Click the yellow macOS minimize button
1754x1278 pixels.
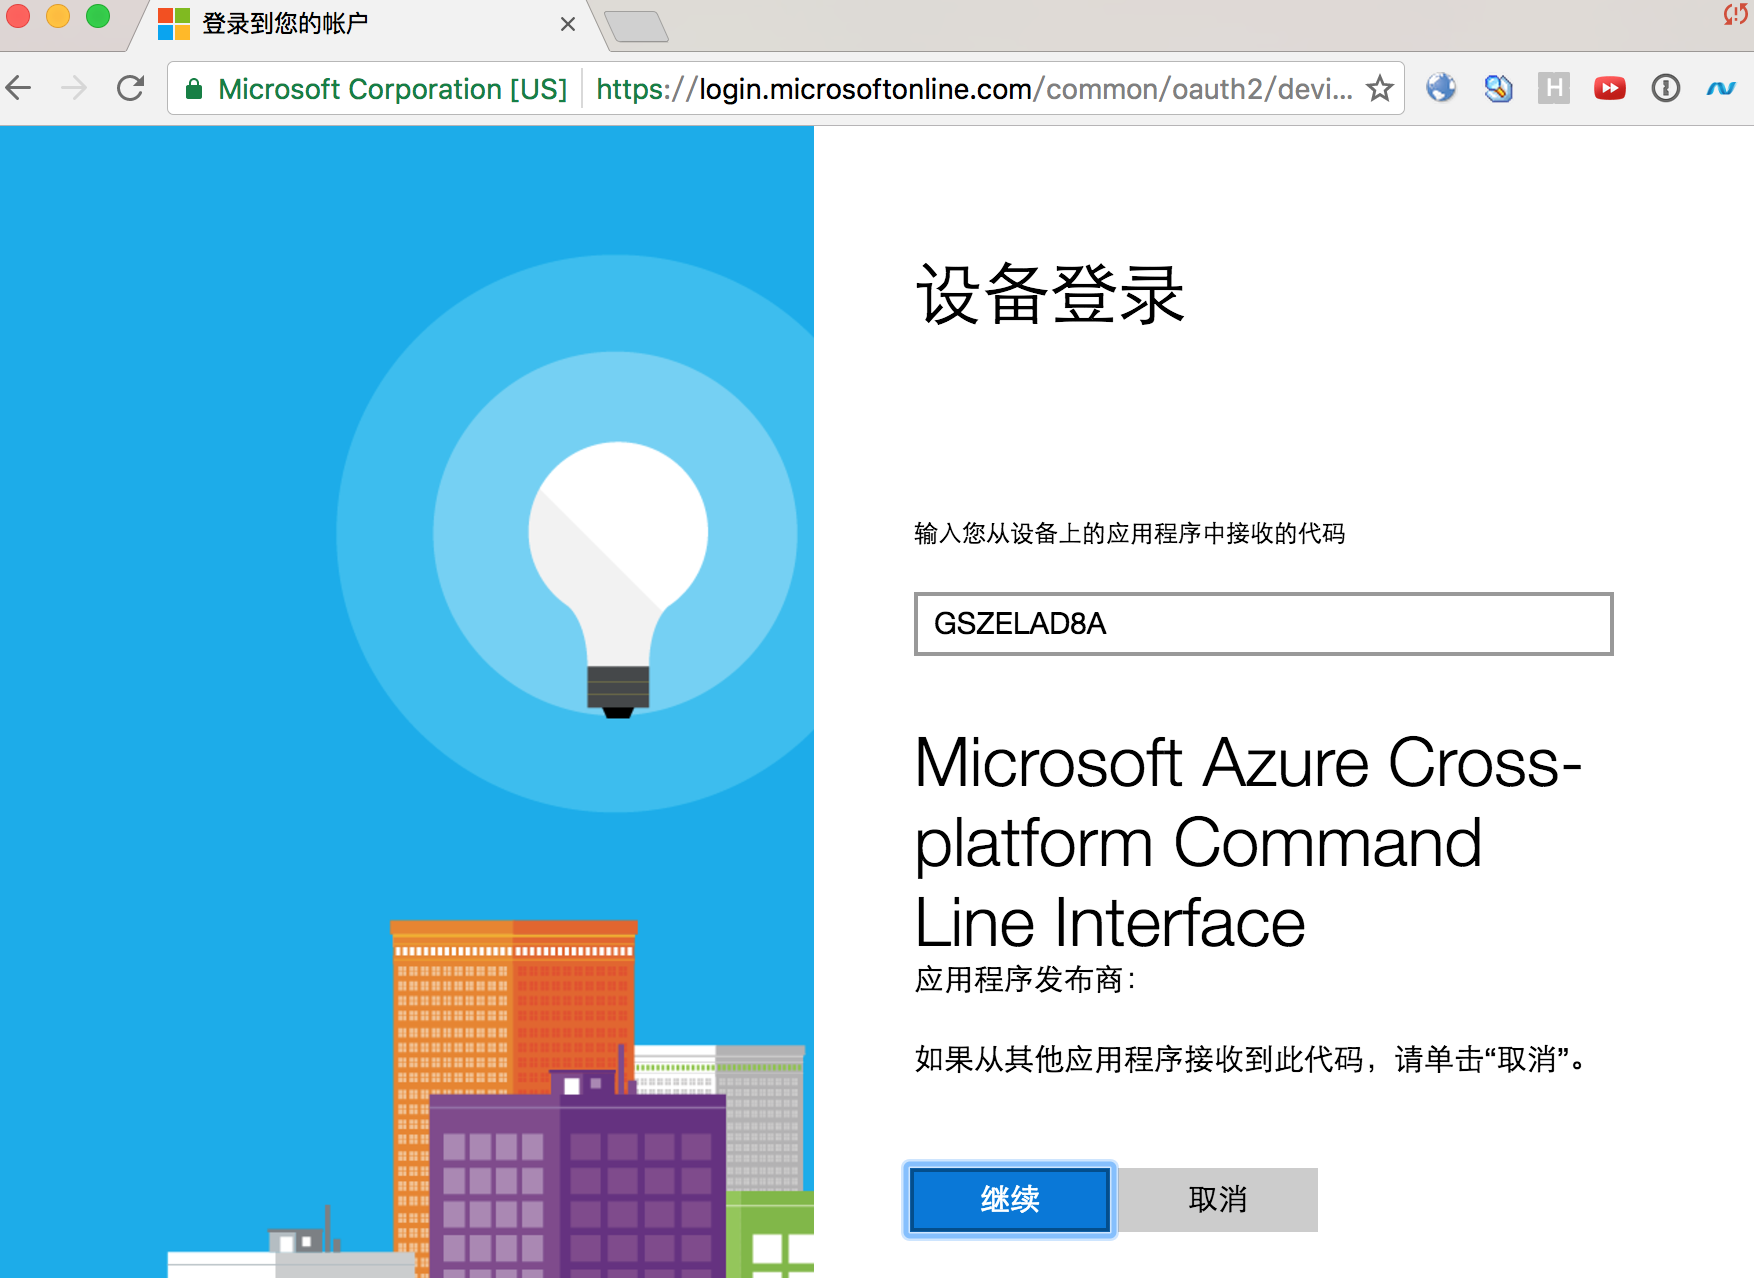[x=58, y=16]
